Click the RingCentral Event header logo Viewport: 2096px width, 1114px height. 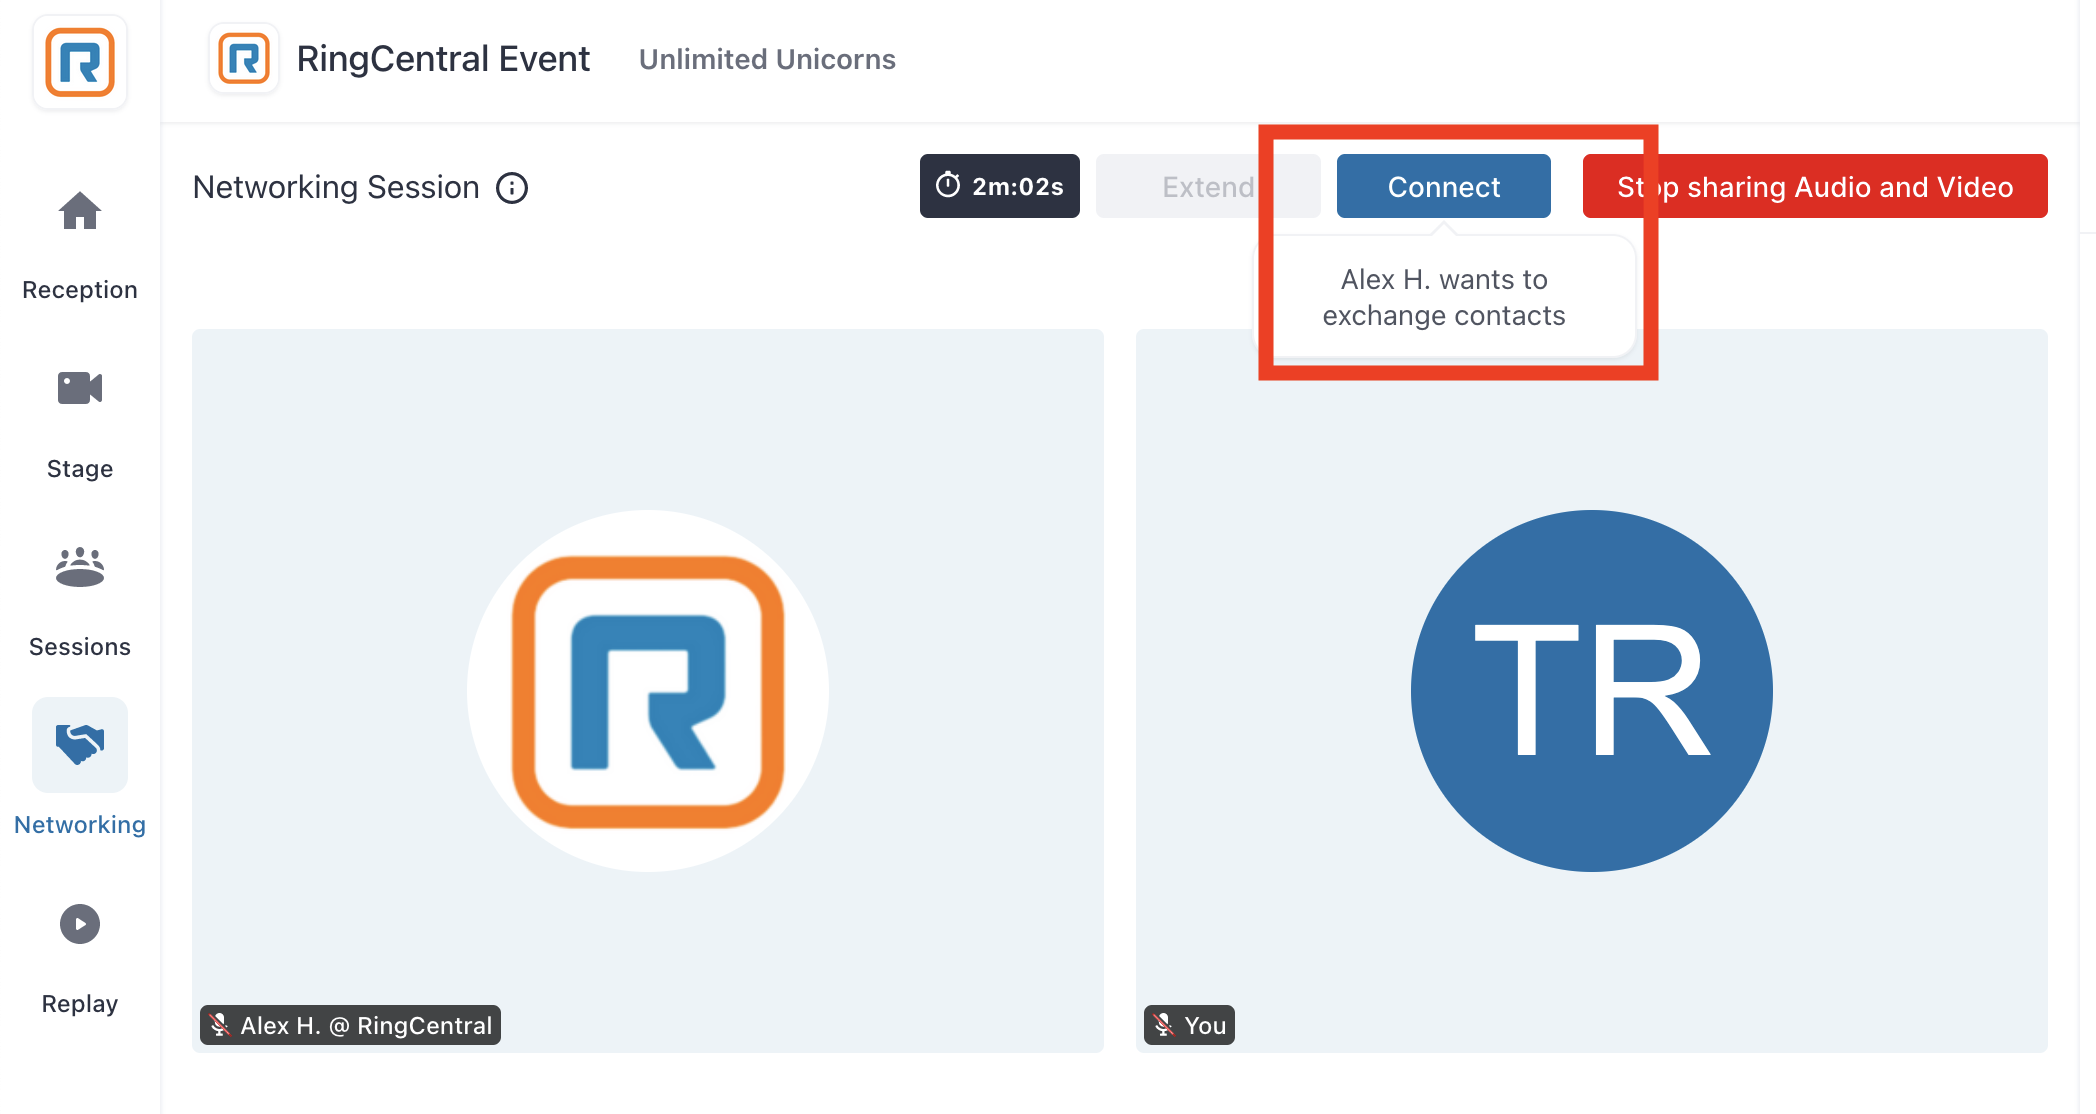point(244,59)
